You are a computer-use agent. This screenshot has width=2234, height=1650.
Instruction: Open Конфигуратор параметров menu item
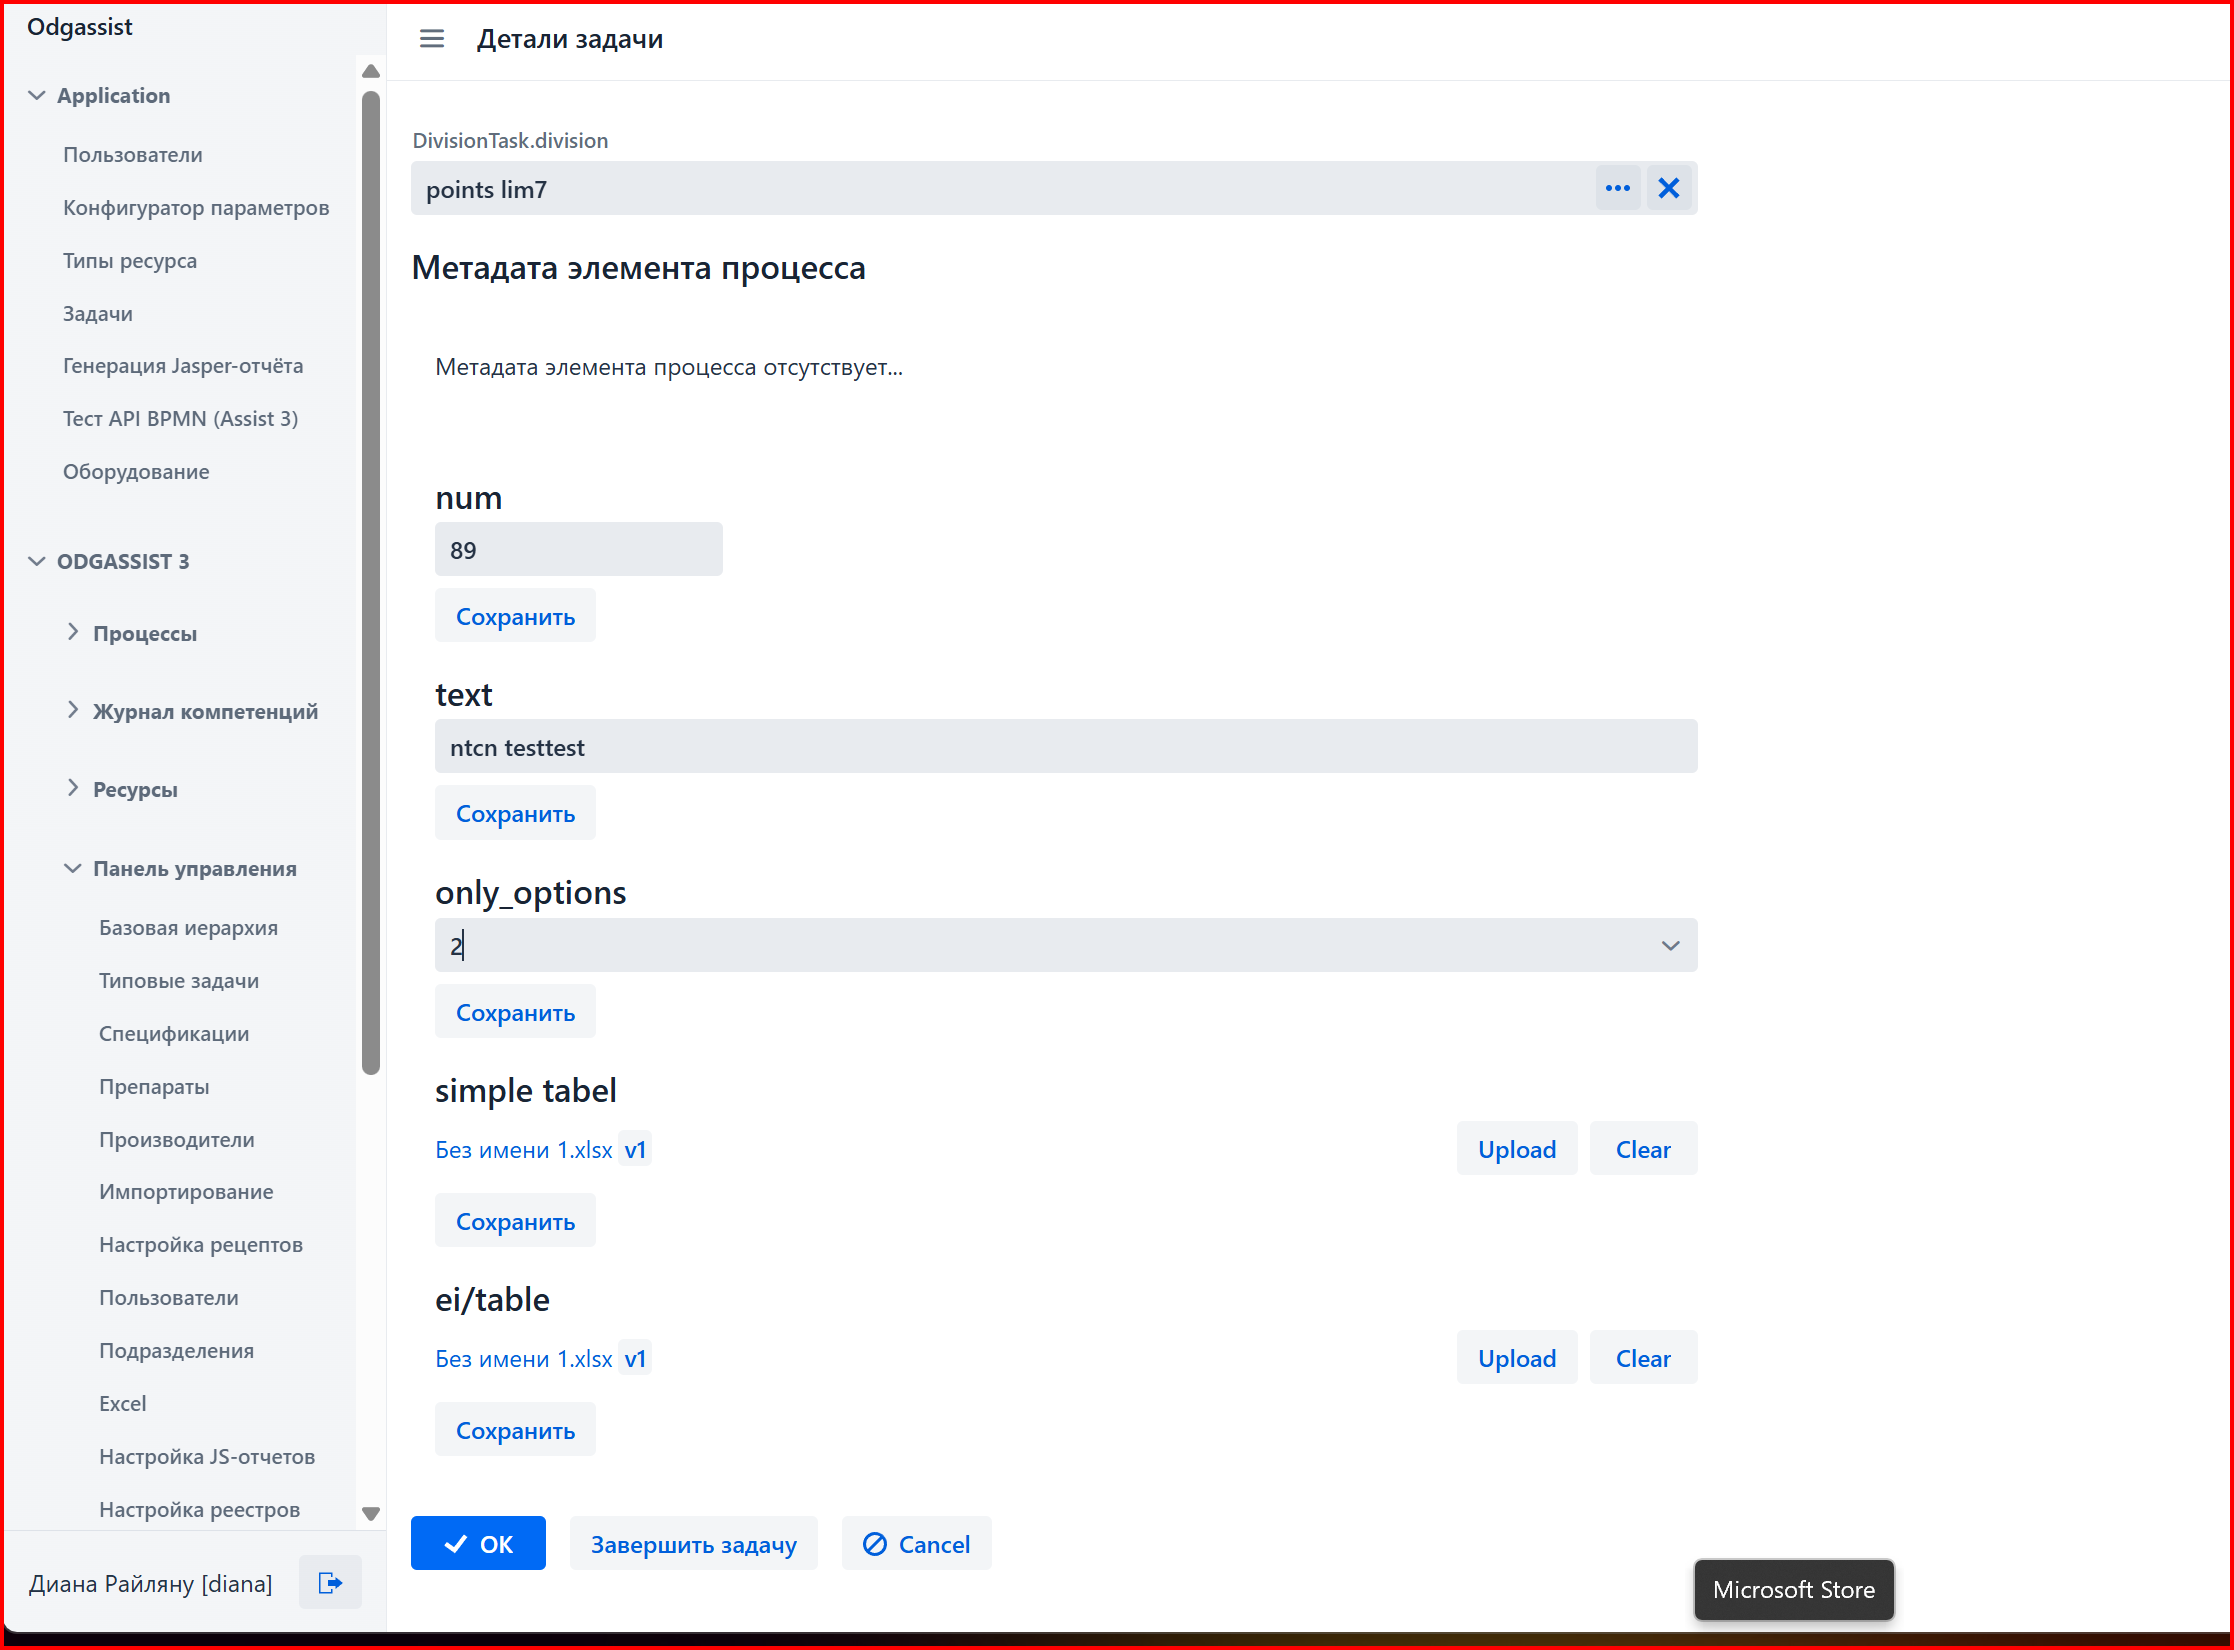click(196, 208)
